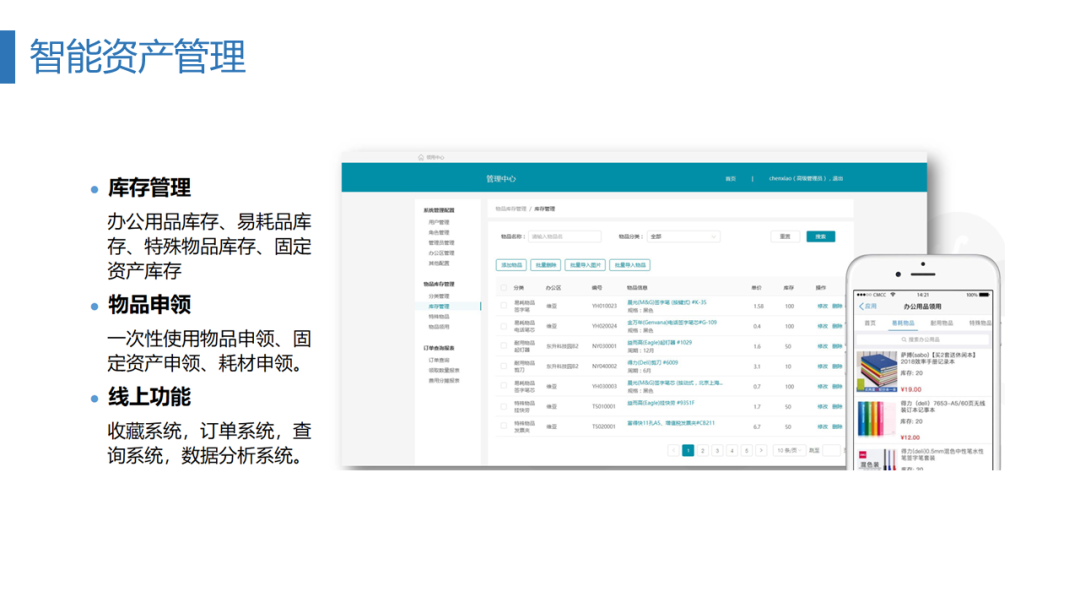Screen dimensions: 1080x608
Task: Click 修改 for item NY030001
Action: (822, 346)
